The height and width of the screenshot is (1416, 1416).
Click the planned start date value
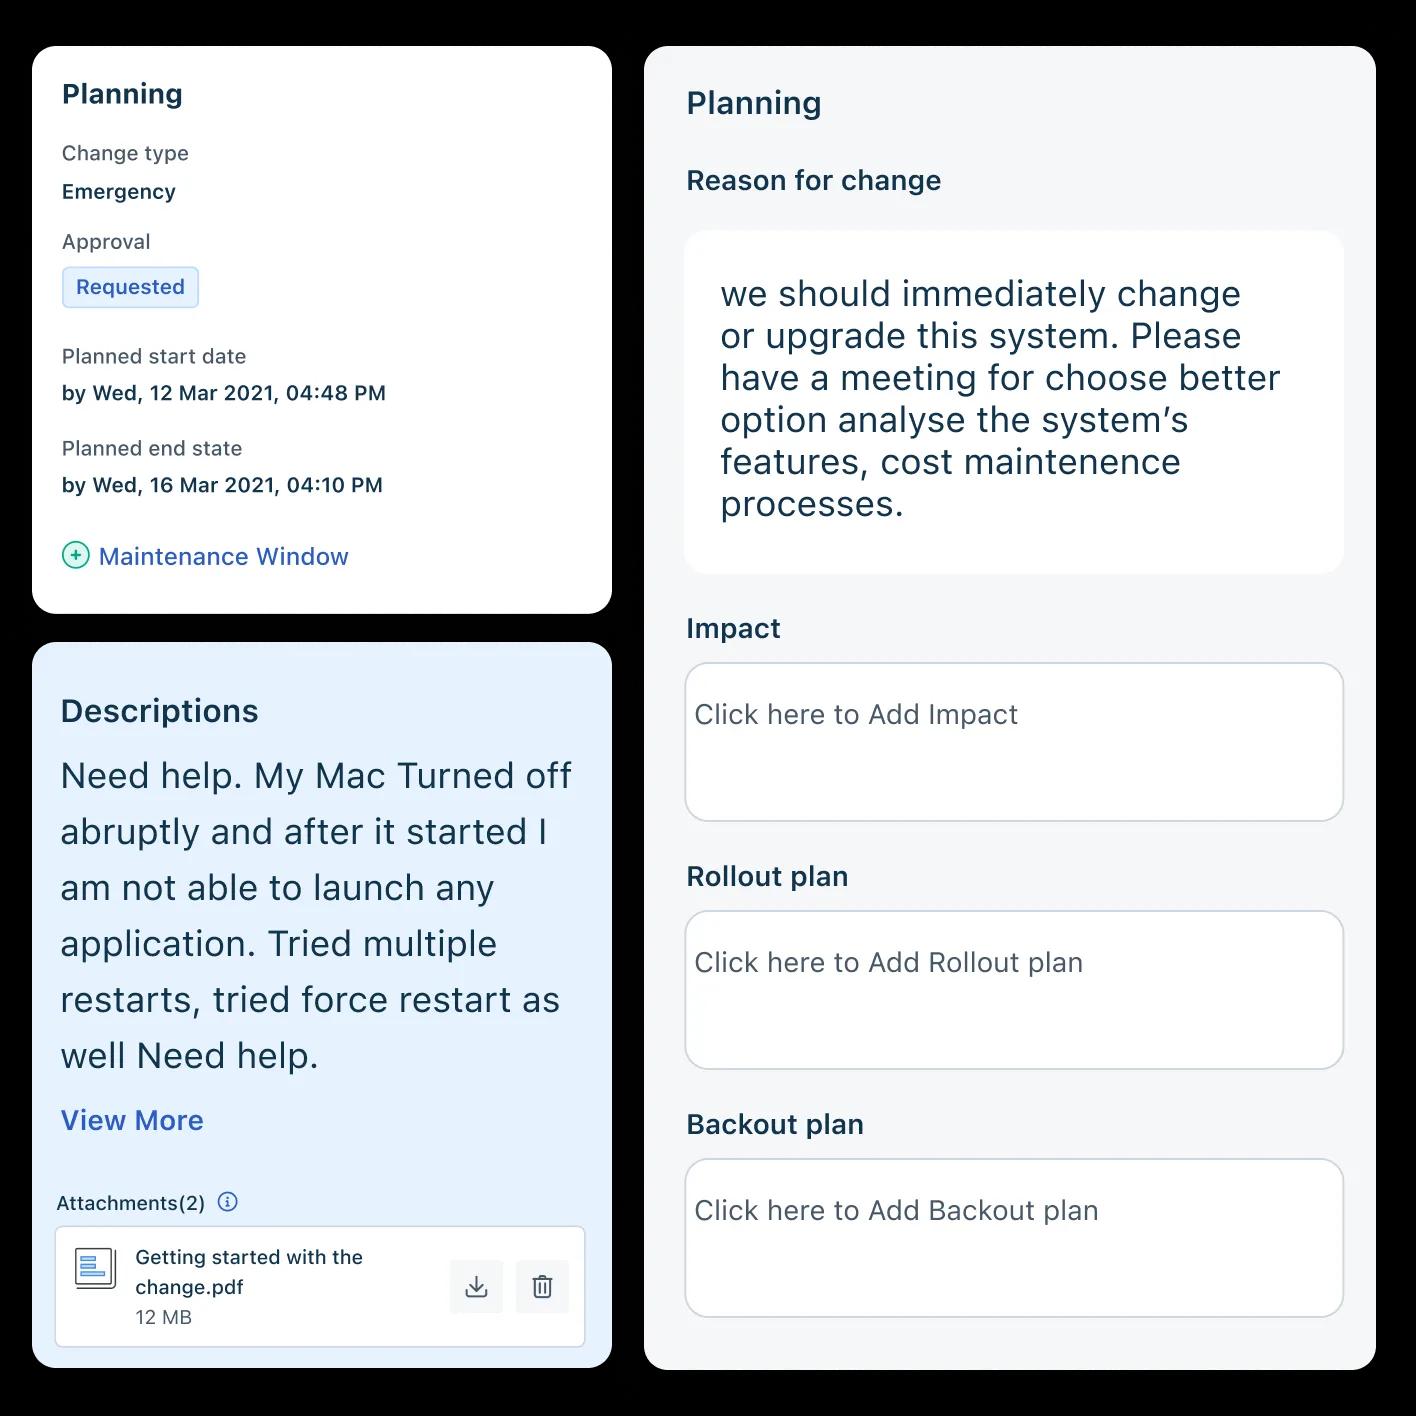pyautogui.click(x=224, y=393)
